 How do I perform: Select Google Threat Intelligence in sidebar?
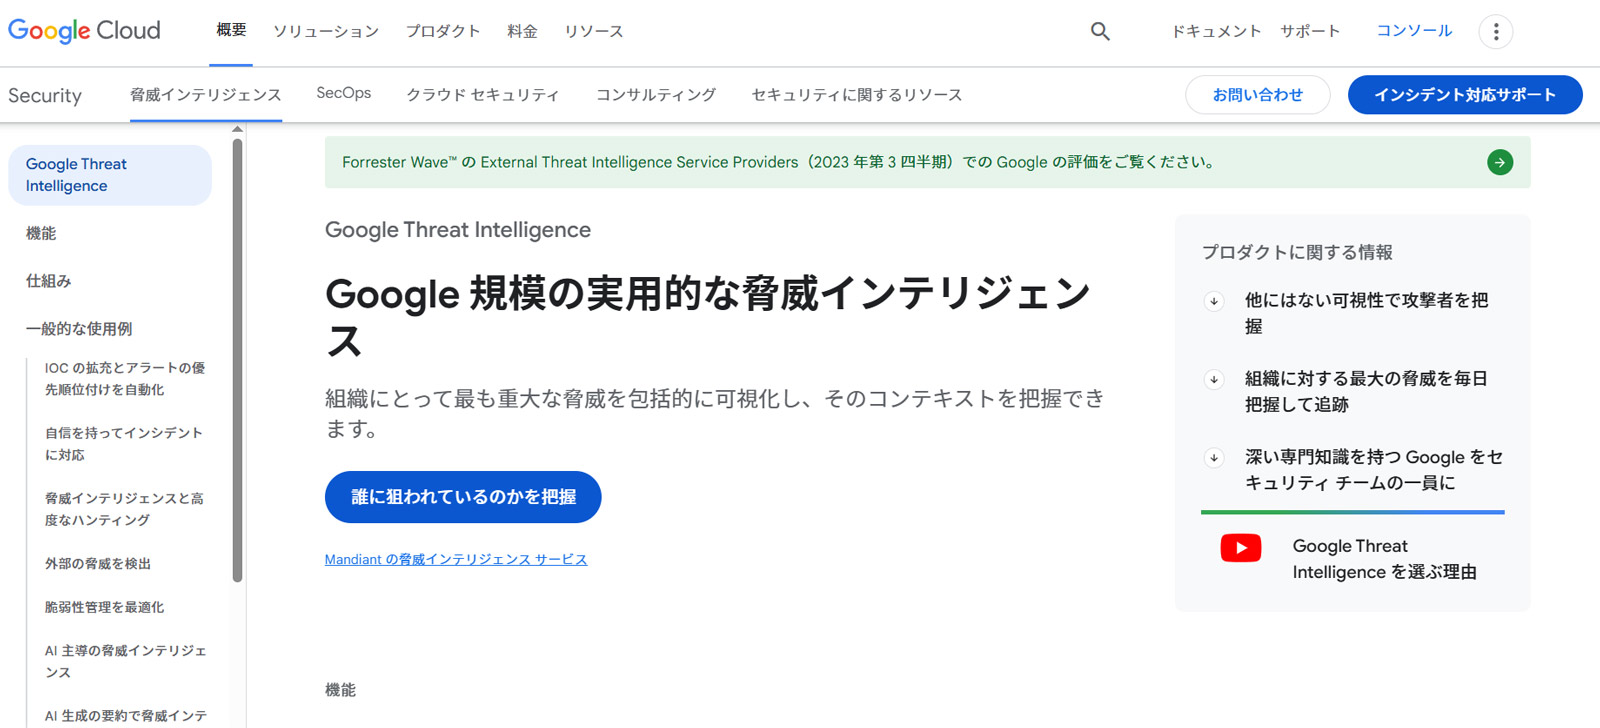(110, 175)
